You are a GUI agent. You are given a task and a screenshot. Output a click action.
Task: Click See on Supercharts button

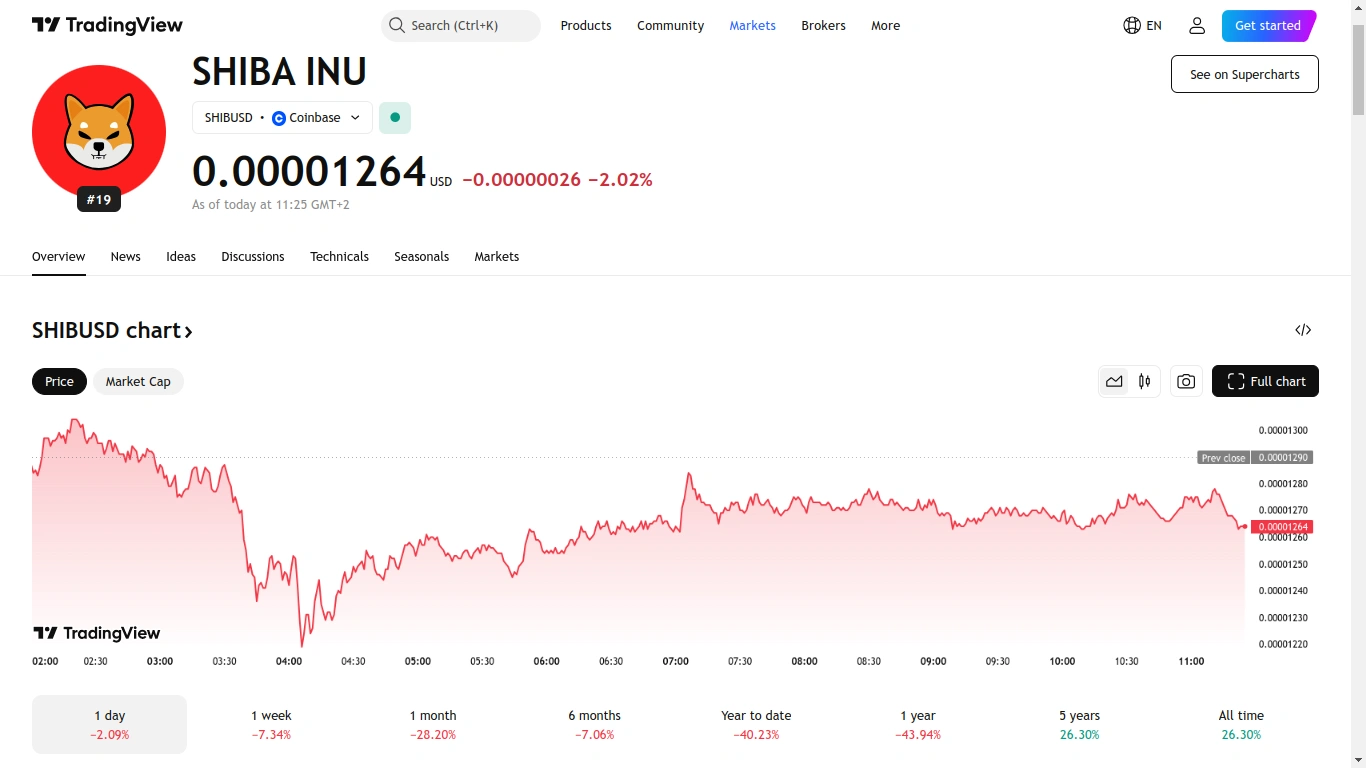point(1244,74)
